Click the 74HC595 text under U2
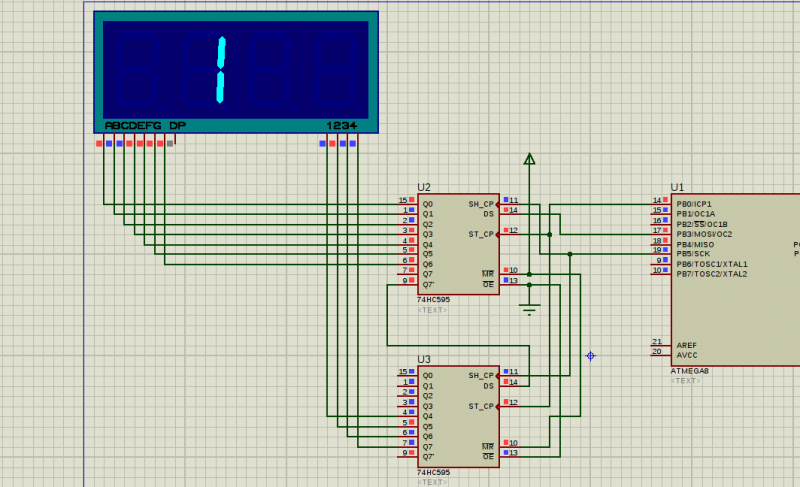 point(433,300)
